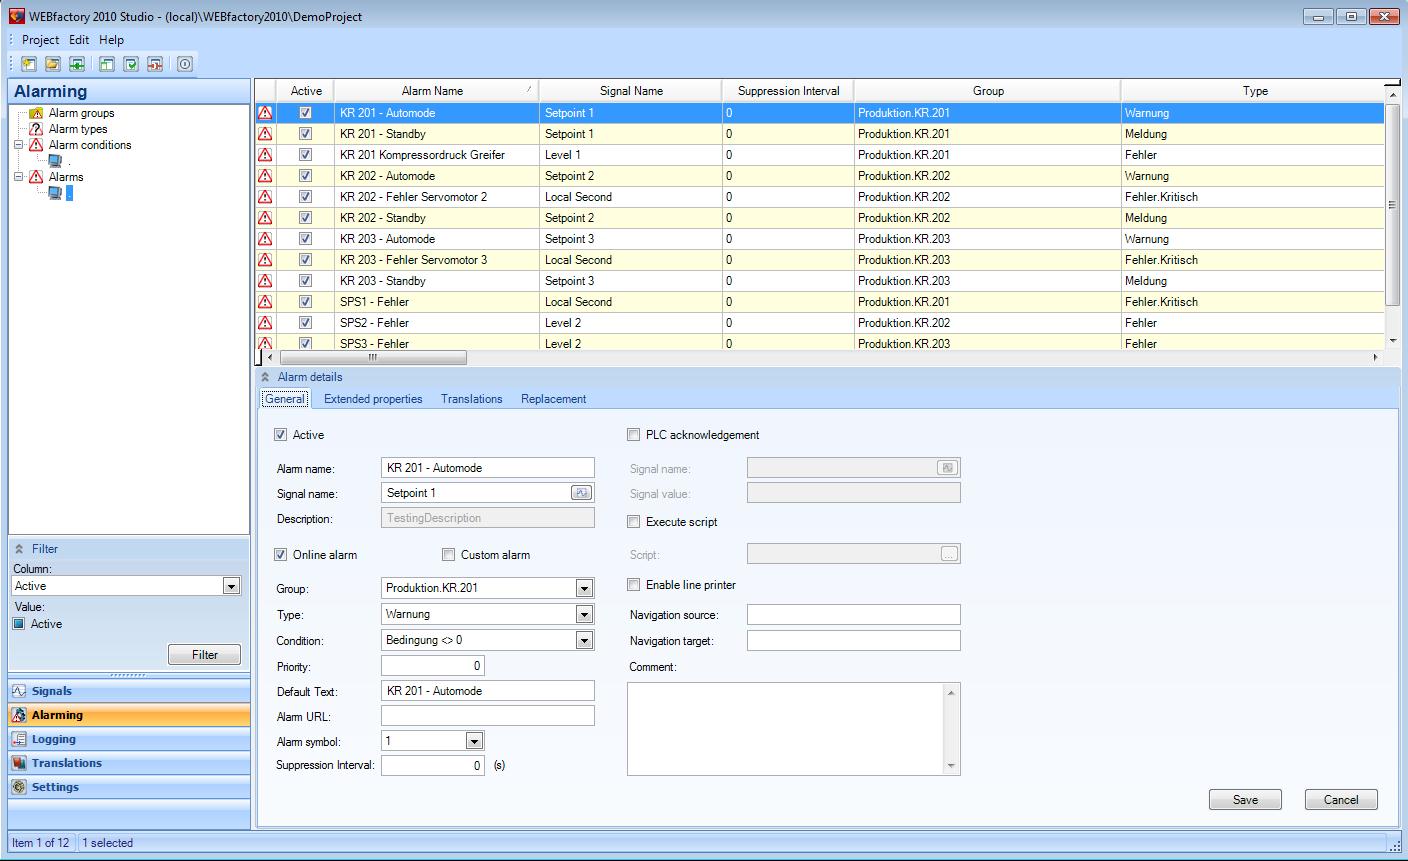Click the Open project folder icon

pos(53,64)
